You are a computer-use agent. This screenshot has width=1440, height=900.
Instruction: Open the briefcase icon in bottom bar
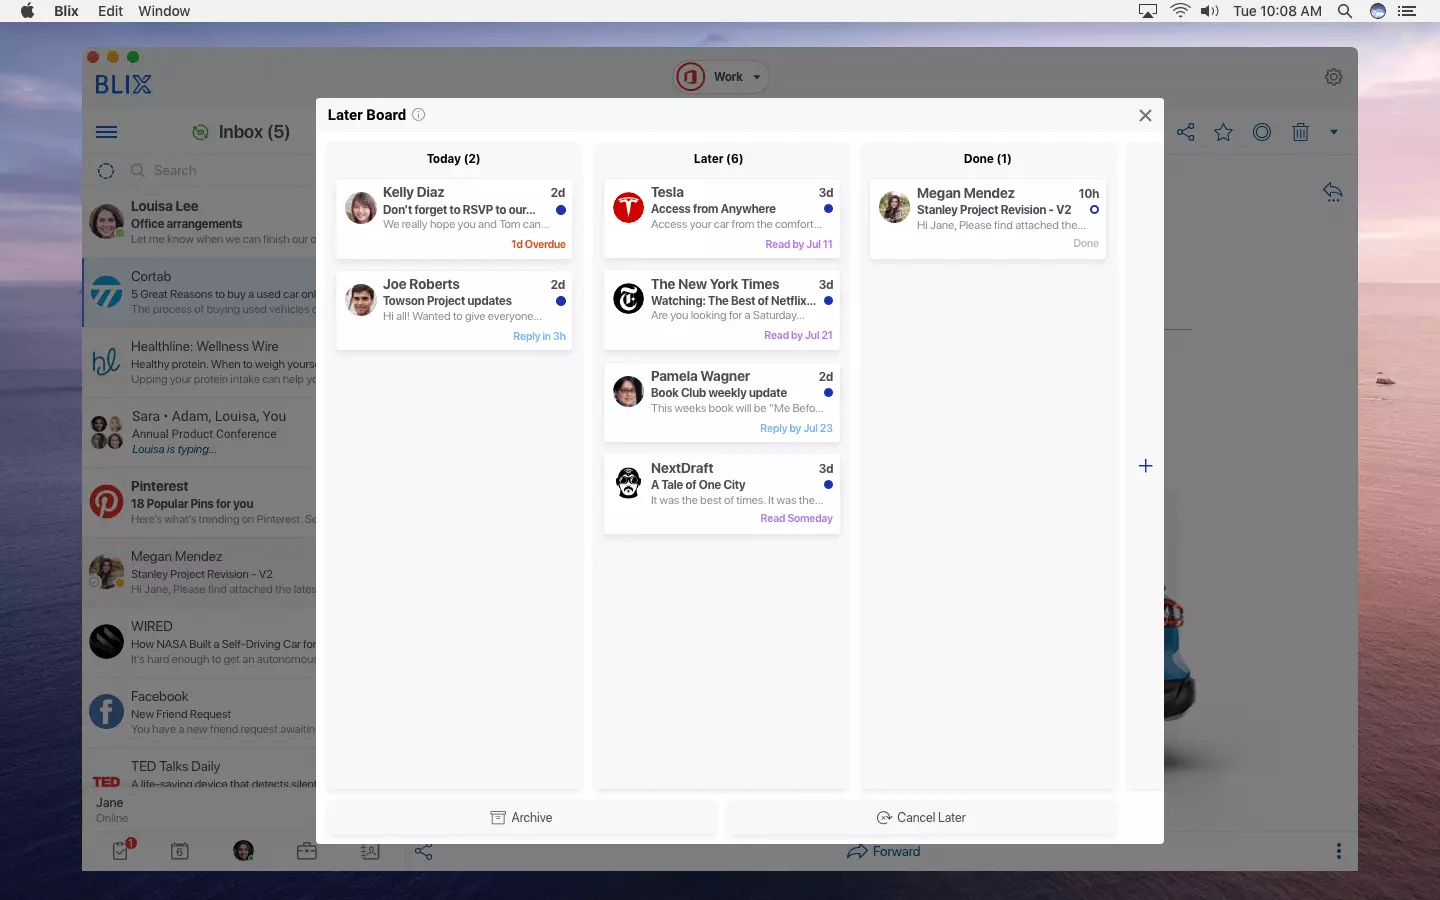307,851
